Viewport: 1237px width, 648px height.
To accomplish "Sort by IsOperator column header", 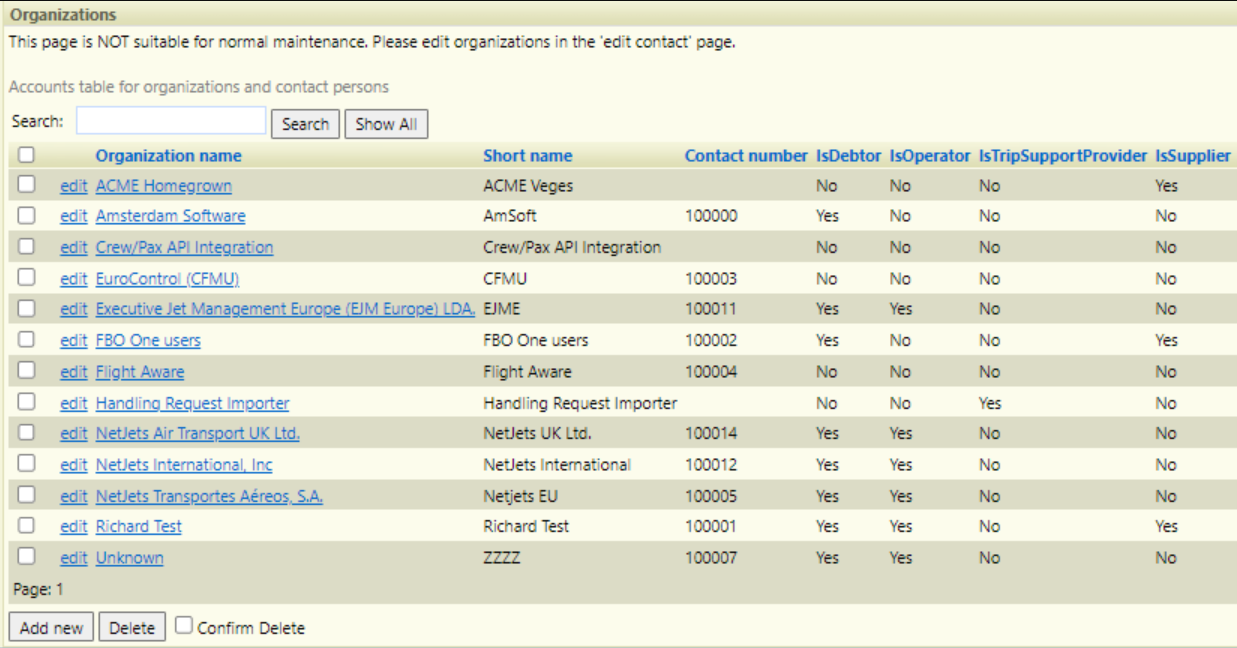I will pyautogui.click(x=930, y=156).
